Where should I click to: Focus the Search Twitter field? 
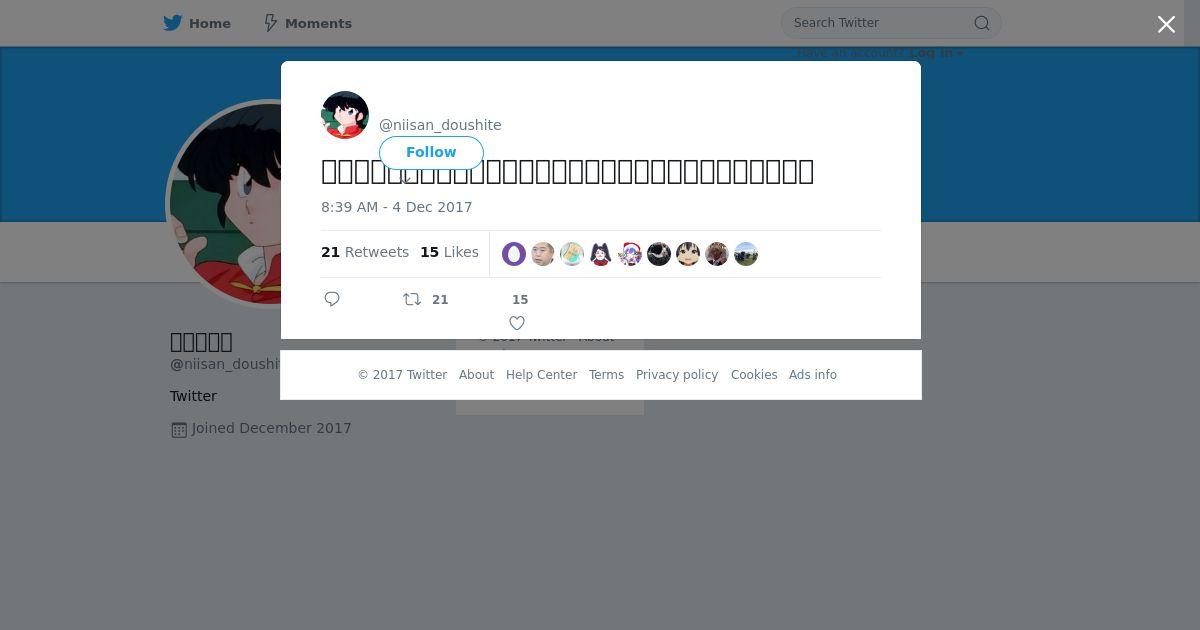(880, 23)
